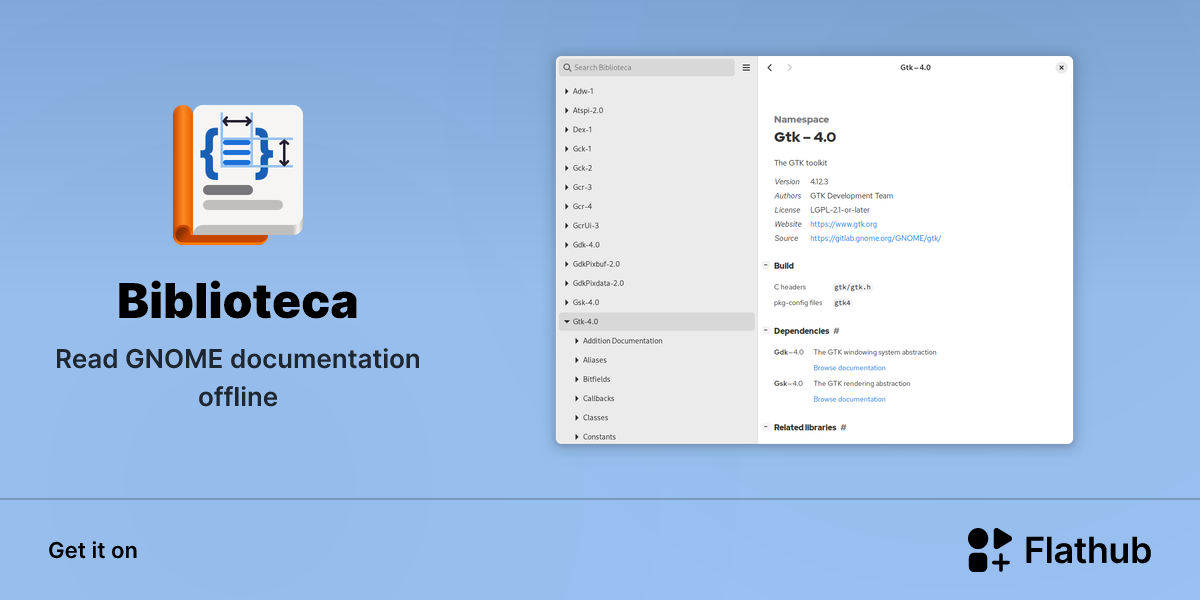1200x600 pixels.
Task: Expand the Gsk-4.0 tree node
Action: tap(566, 302)
